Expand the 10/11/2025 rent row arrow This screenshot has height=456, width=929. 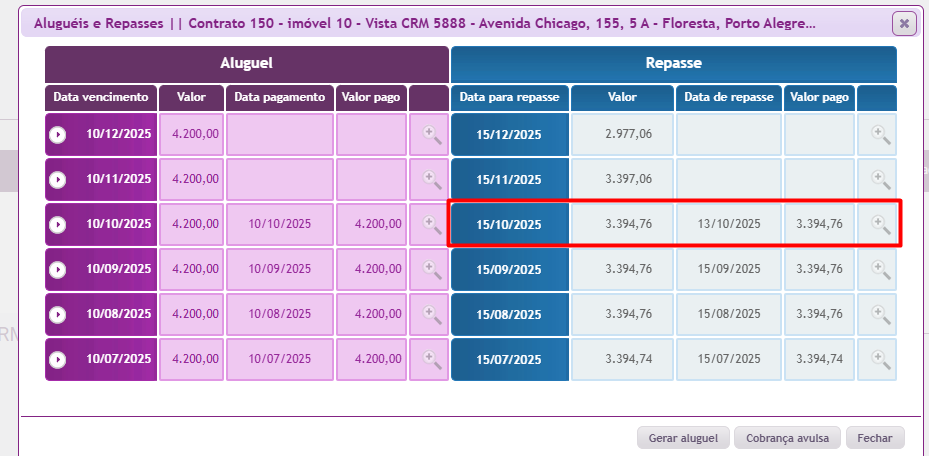pyautogui.click(x=58, y=180)
